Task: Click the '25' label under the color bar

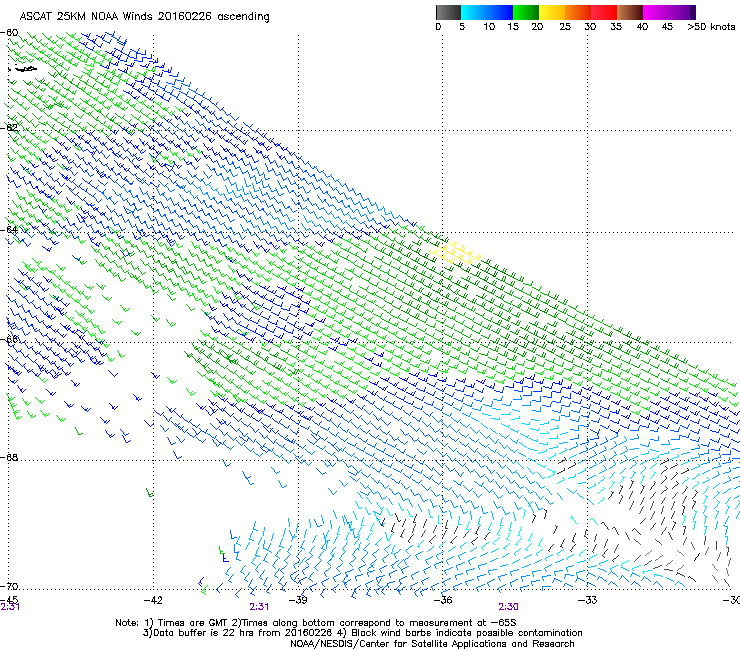Action: pos(565,26)
